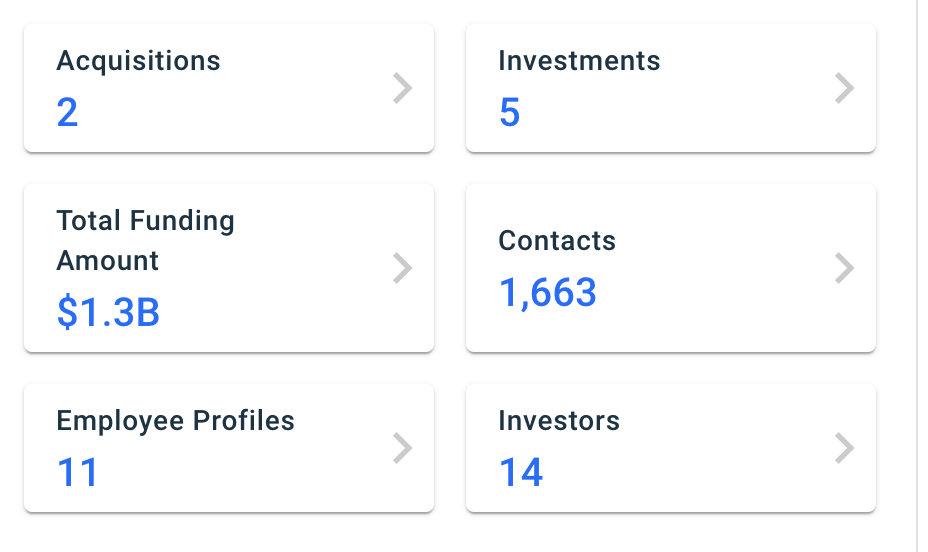928x552 pixels.
Task: Click the Acquisitions count value 2
Action: pyautogui.click(x=68, y=113)
